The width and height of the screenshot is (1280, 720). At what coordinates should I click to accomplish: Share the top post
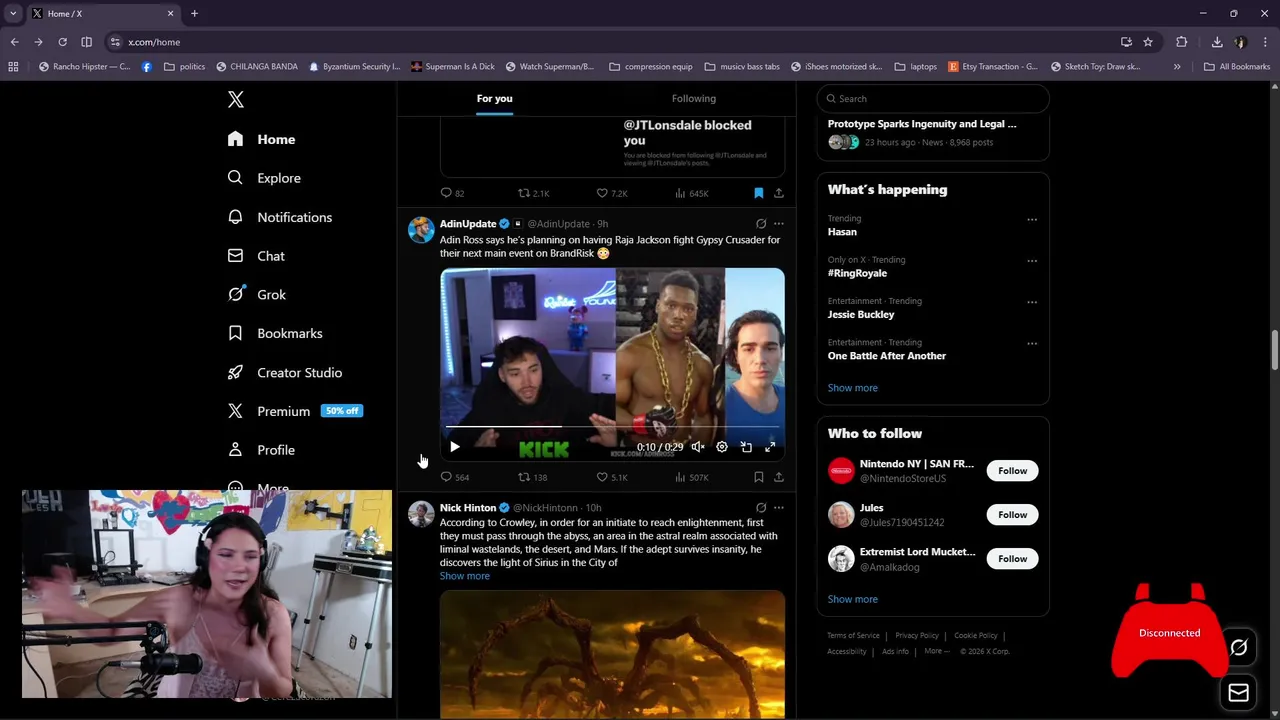779,193
